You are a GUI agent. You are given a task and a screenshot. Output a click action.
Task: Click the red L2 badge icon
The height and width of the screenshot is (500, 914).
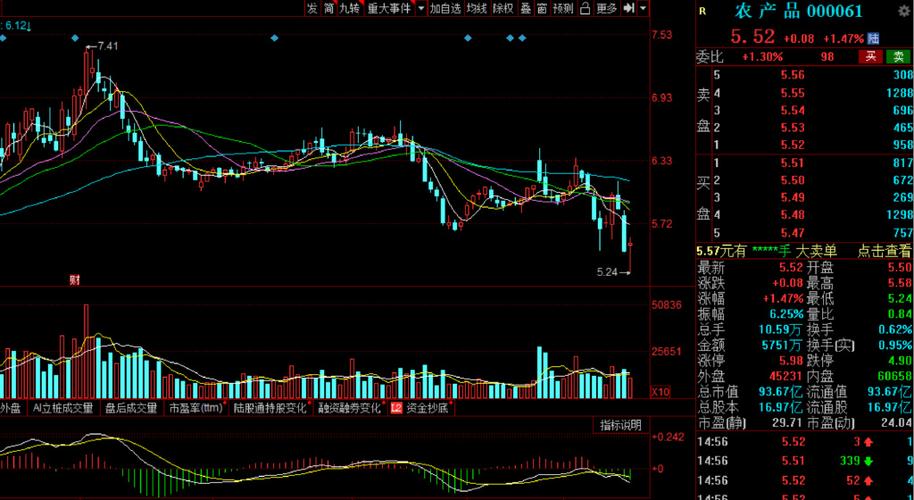point(397,408)
